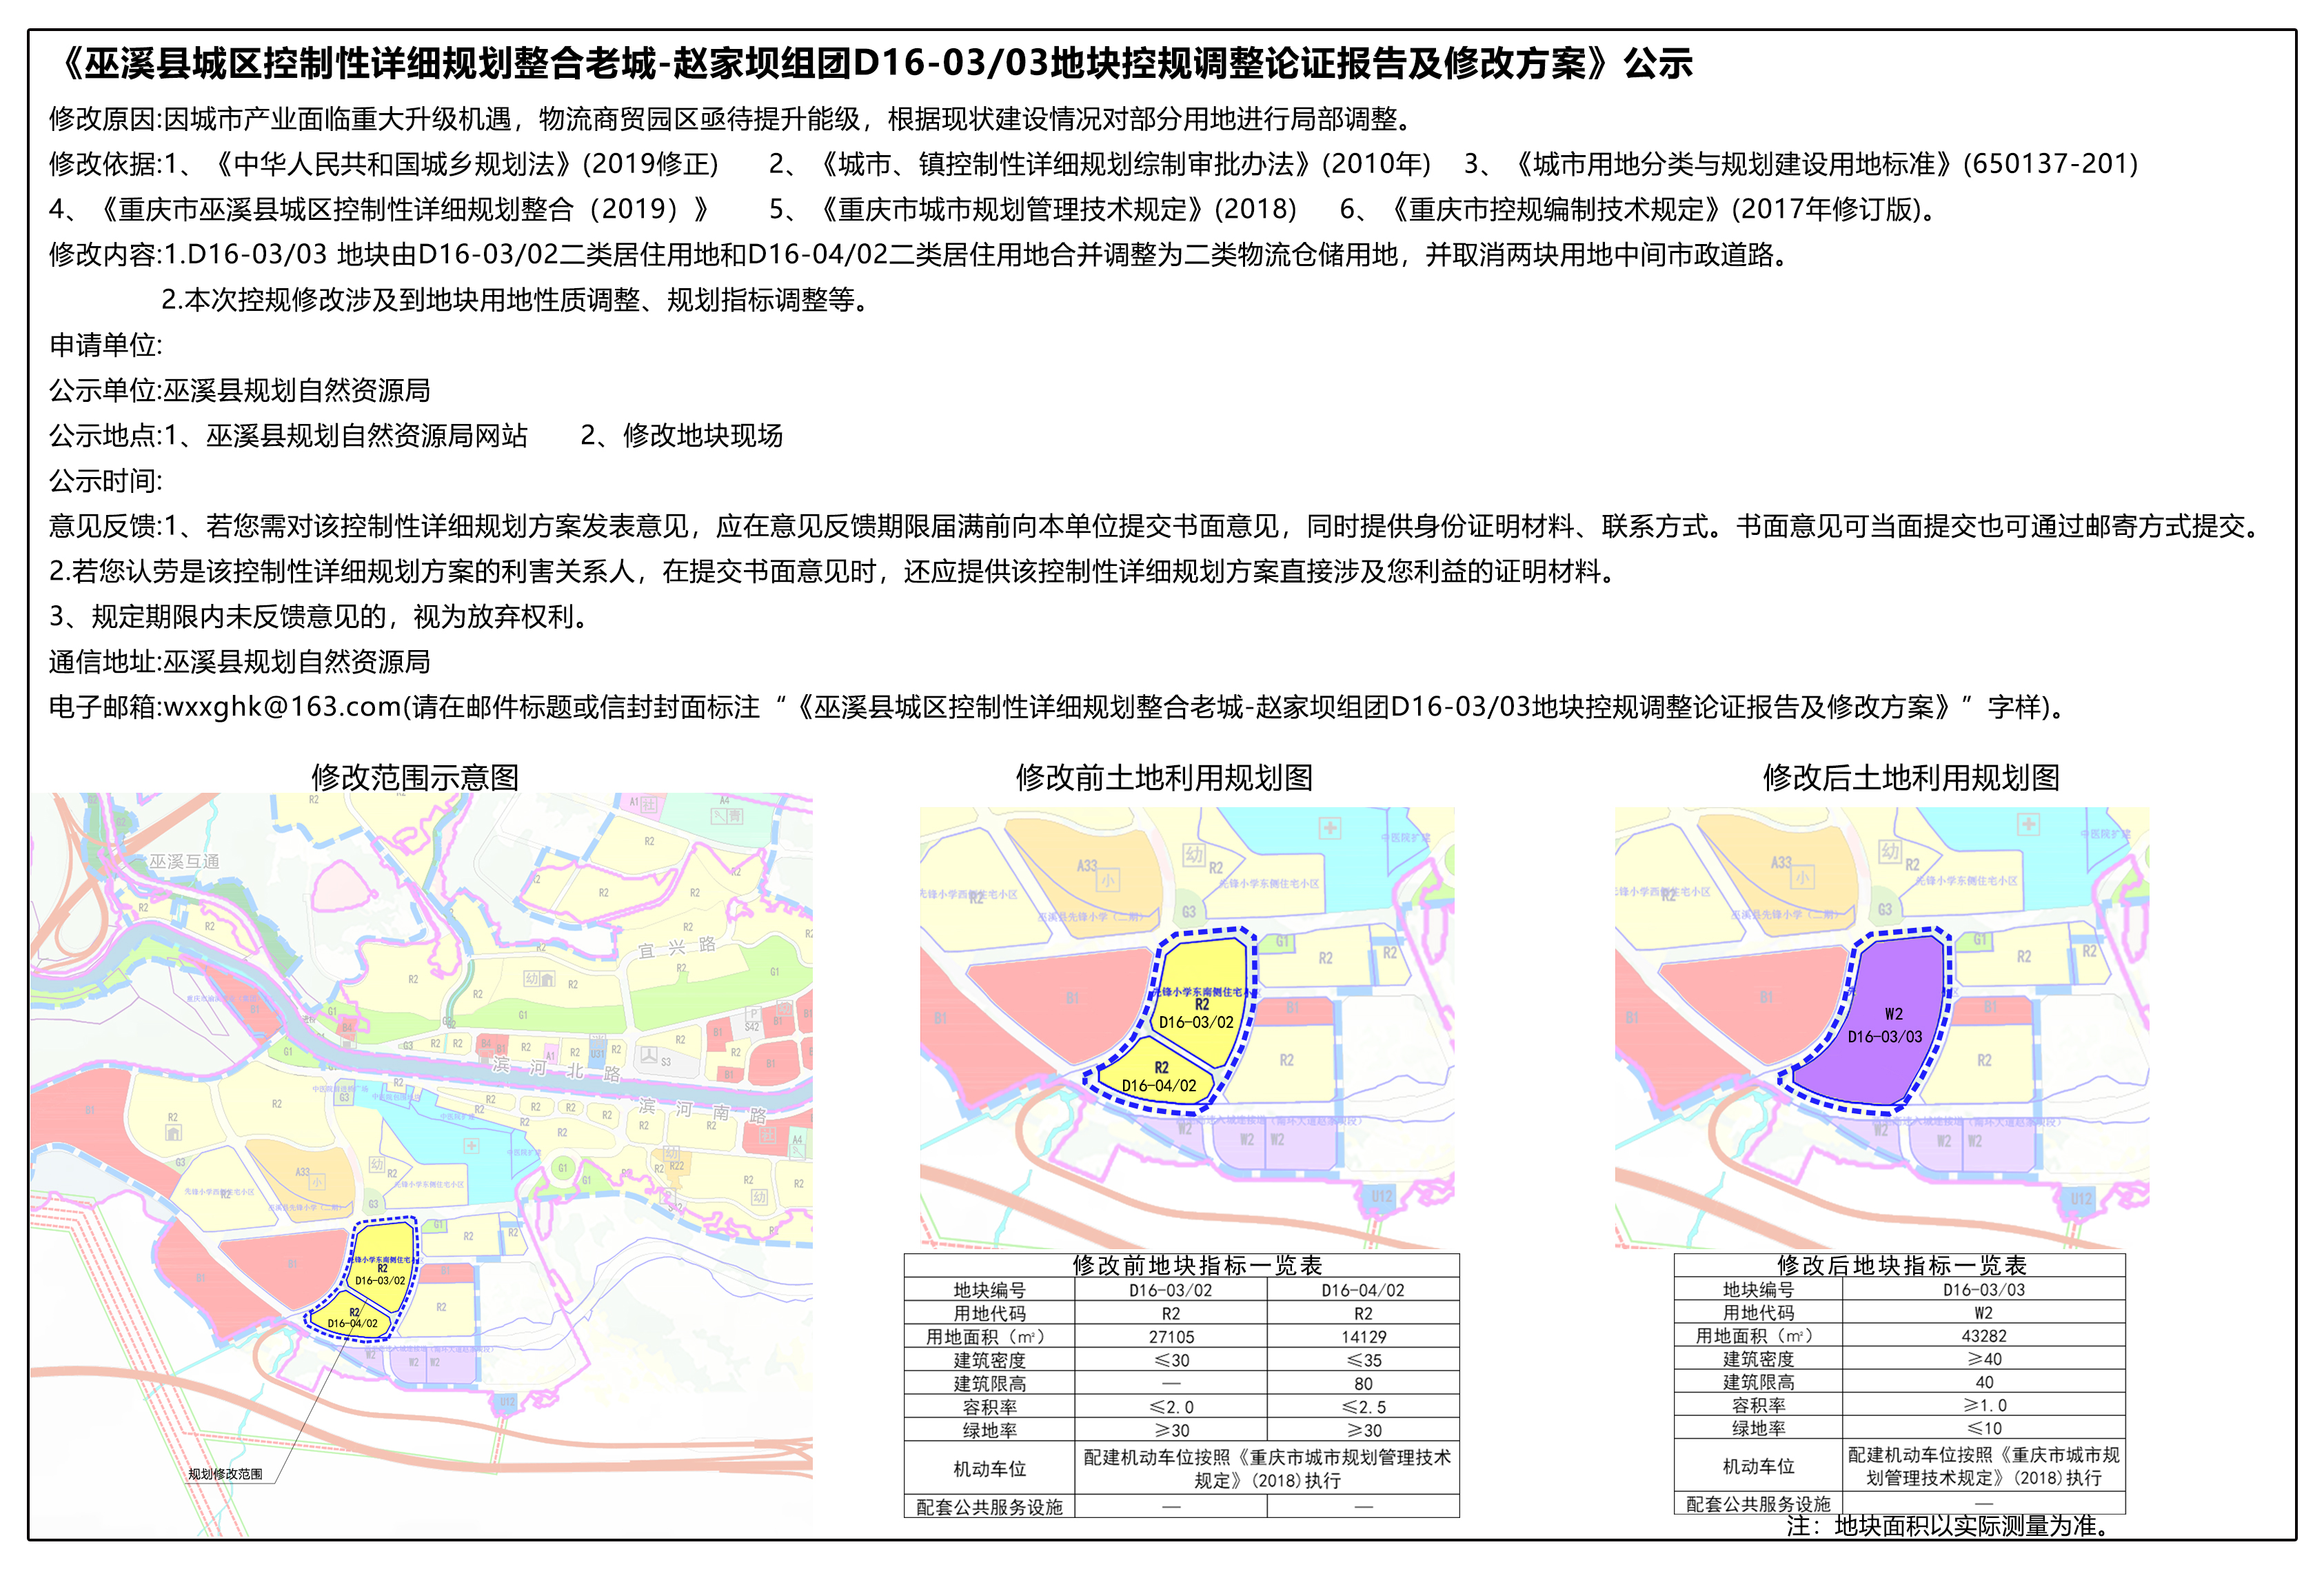
Task: Click reference 《城市用地分类与规划建设用地标准》(650137-201)
Action: point(1823,164)
